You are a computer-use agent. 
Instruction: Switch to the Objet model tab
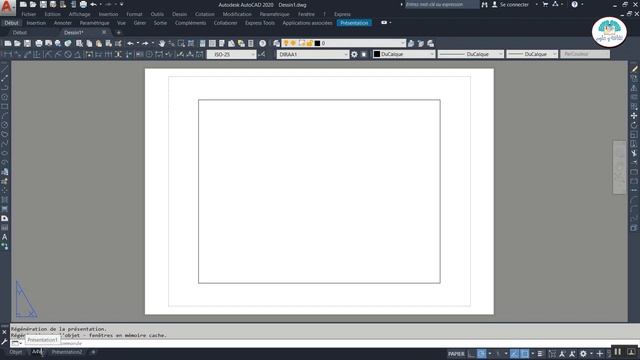pyautogui.click(x=16, y=352)
